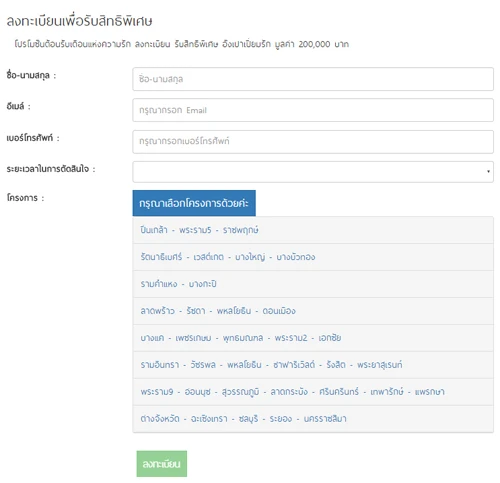Open the ระยะเวลาในการตัดสินใจ dropdown

coord(313,172)
